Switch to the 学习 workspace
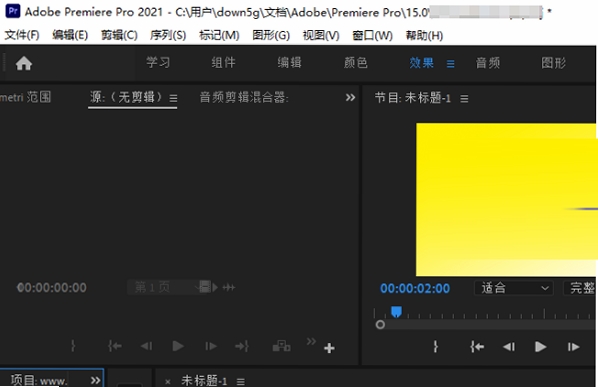The image size is (598, 387). (x=158, y=63)
